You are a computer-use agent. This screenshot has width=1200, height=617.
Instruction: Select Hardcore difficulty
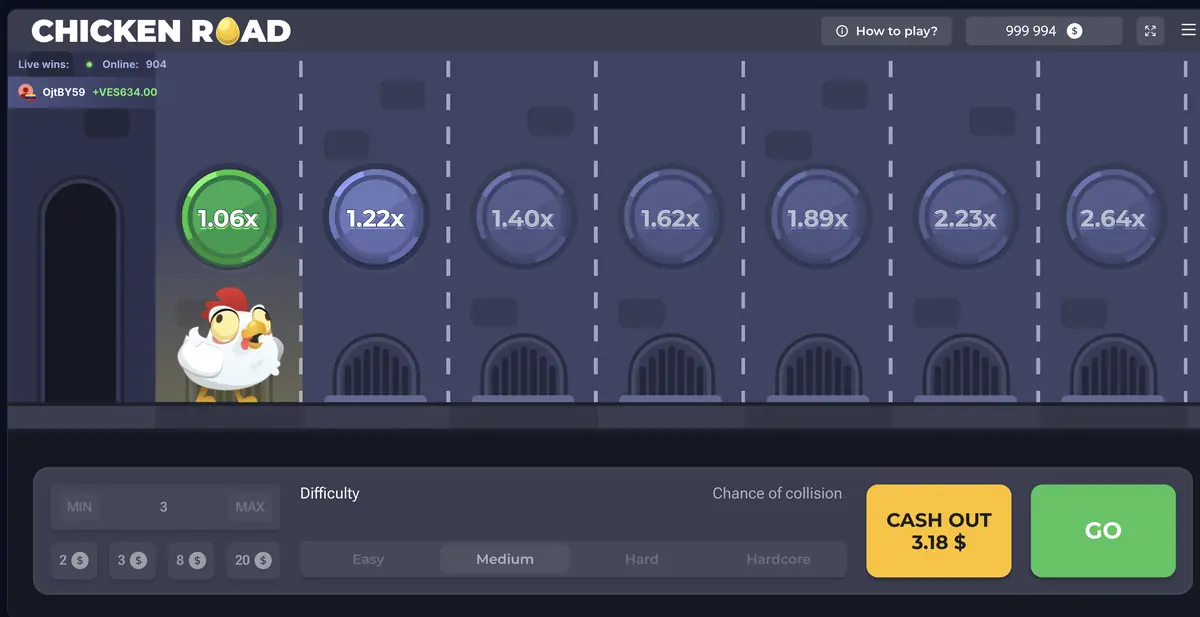click(x=778, y=559)
